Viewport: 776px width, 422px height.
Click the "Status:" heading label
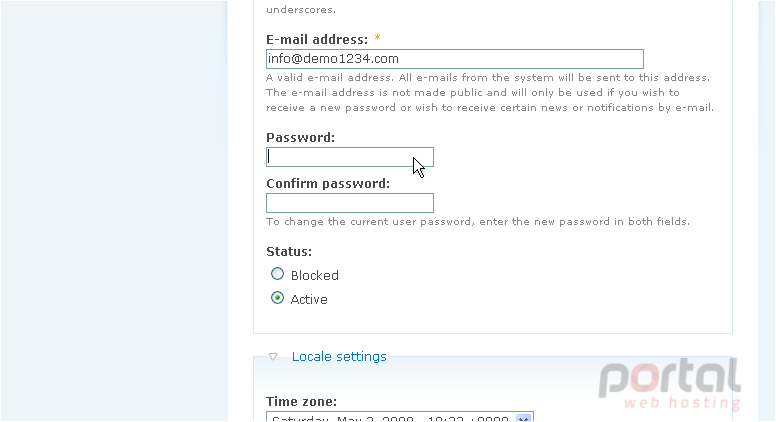point(289,252)
